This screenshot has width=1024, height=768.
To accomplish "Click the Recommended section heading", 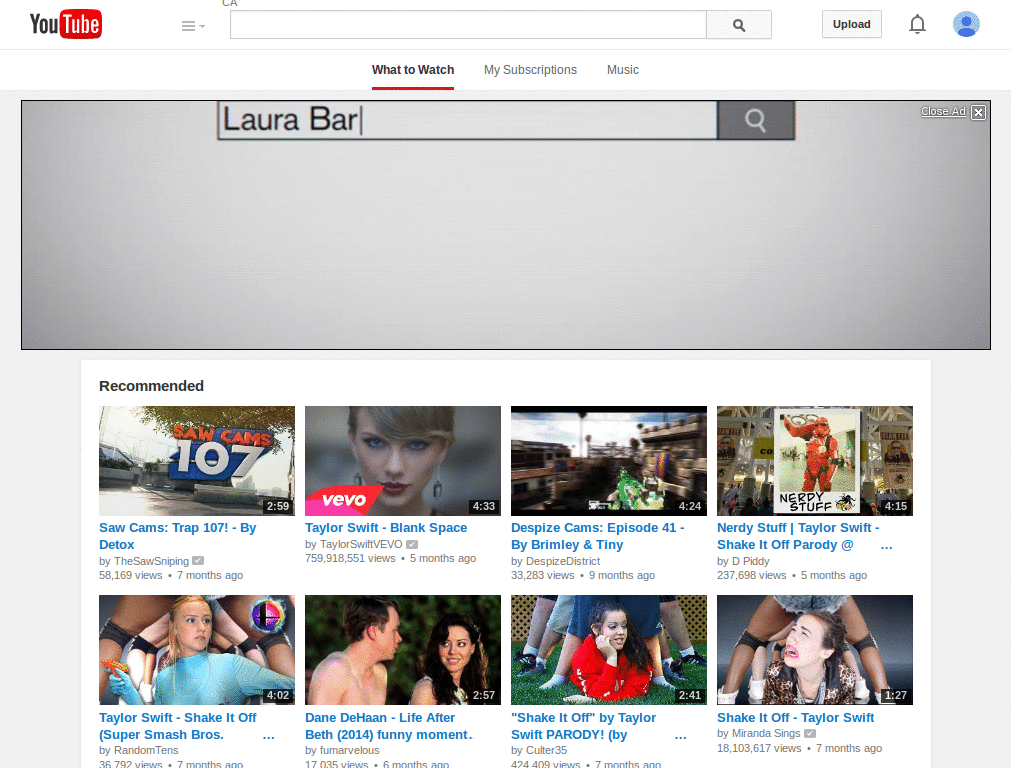I will click(x=152, y=386).
